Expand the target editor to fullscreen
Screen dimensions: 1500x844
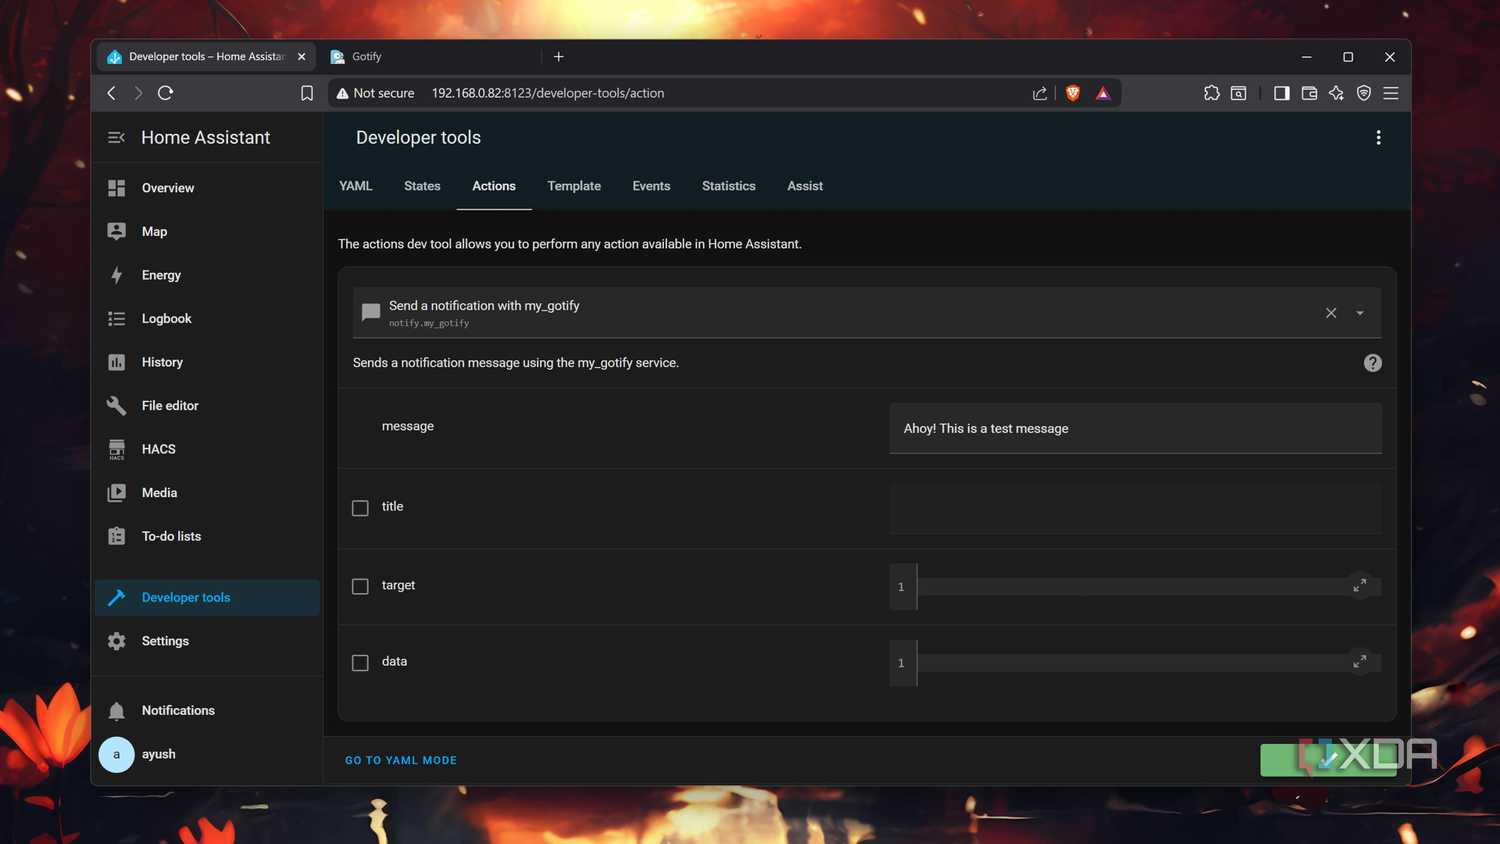tap(1359, 585)
